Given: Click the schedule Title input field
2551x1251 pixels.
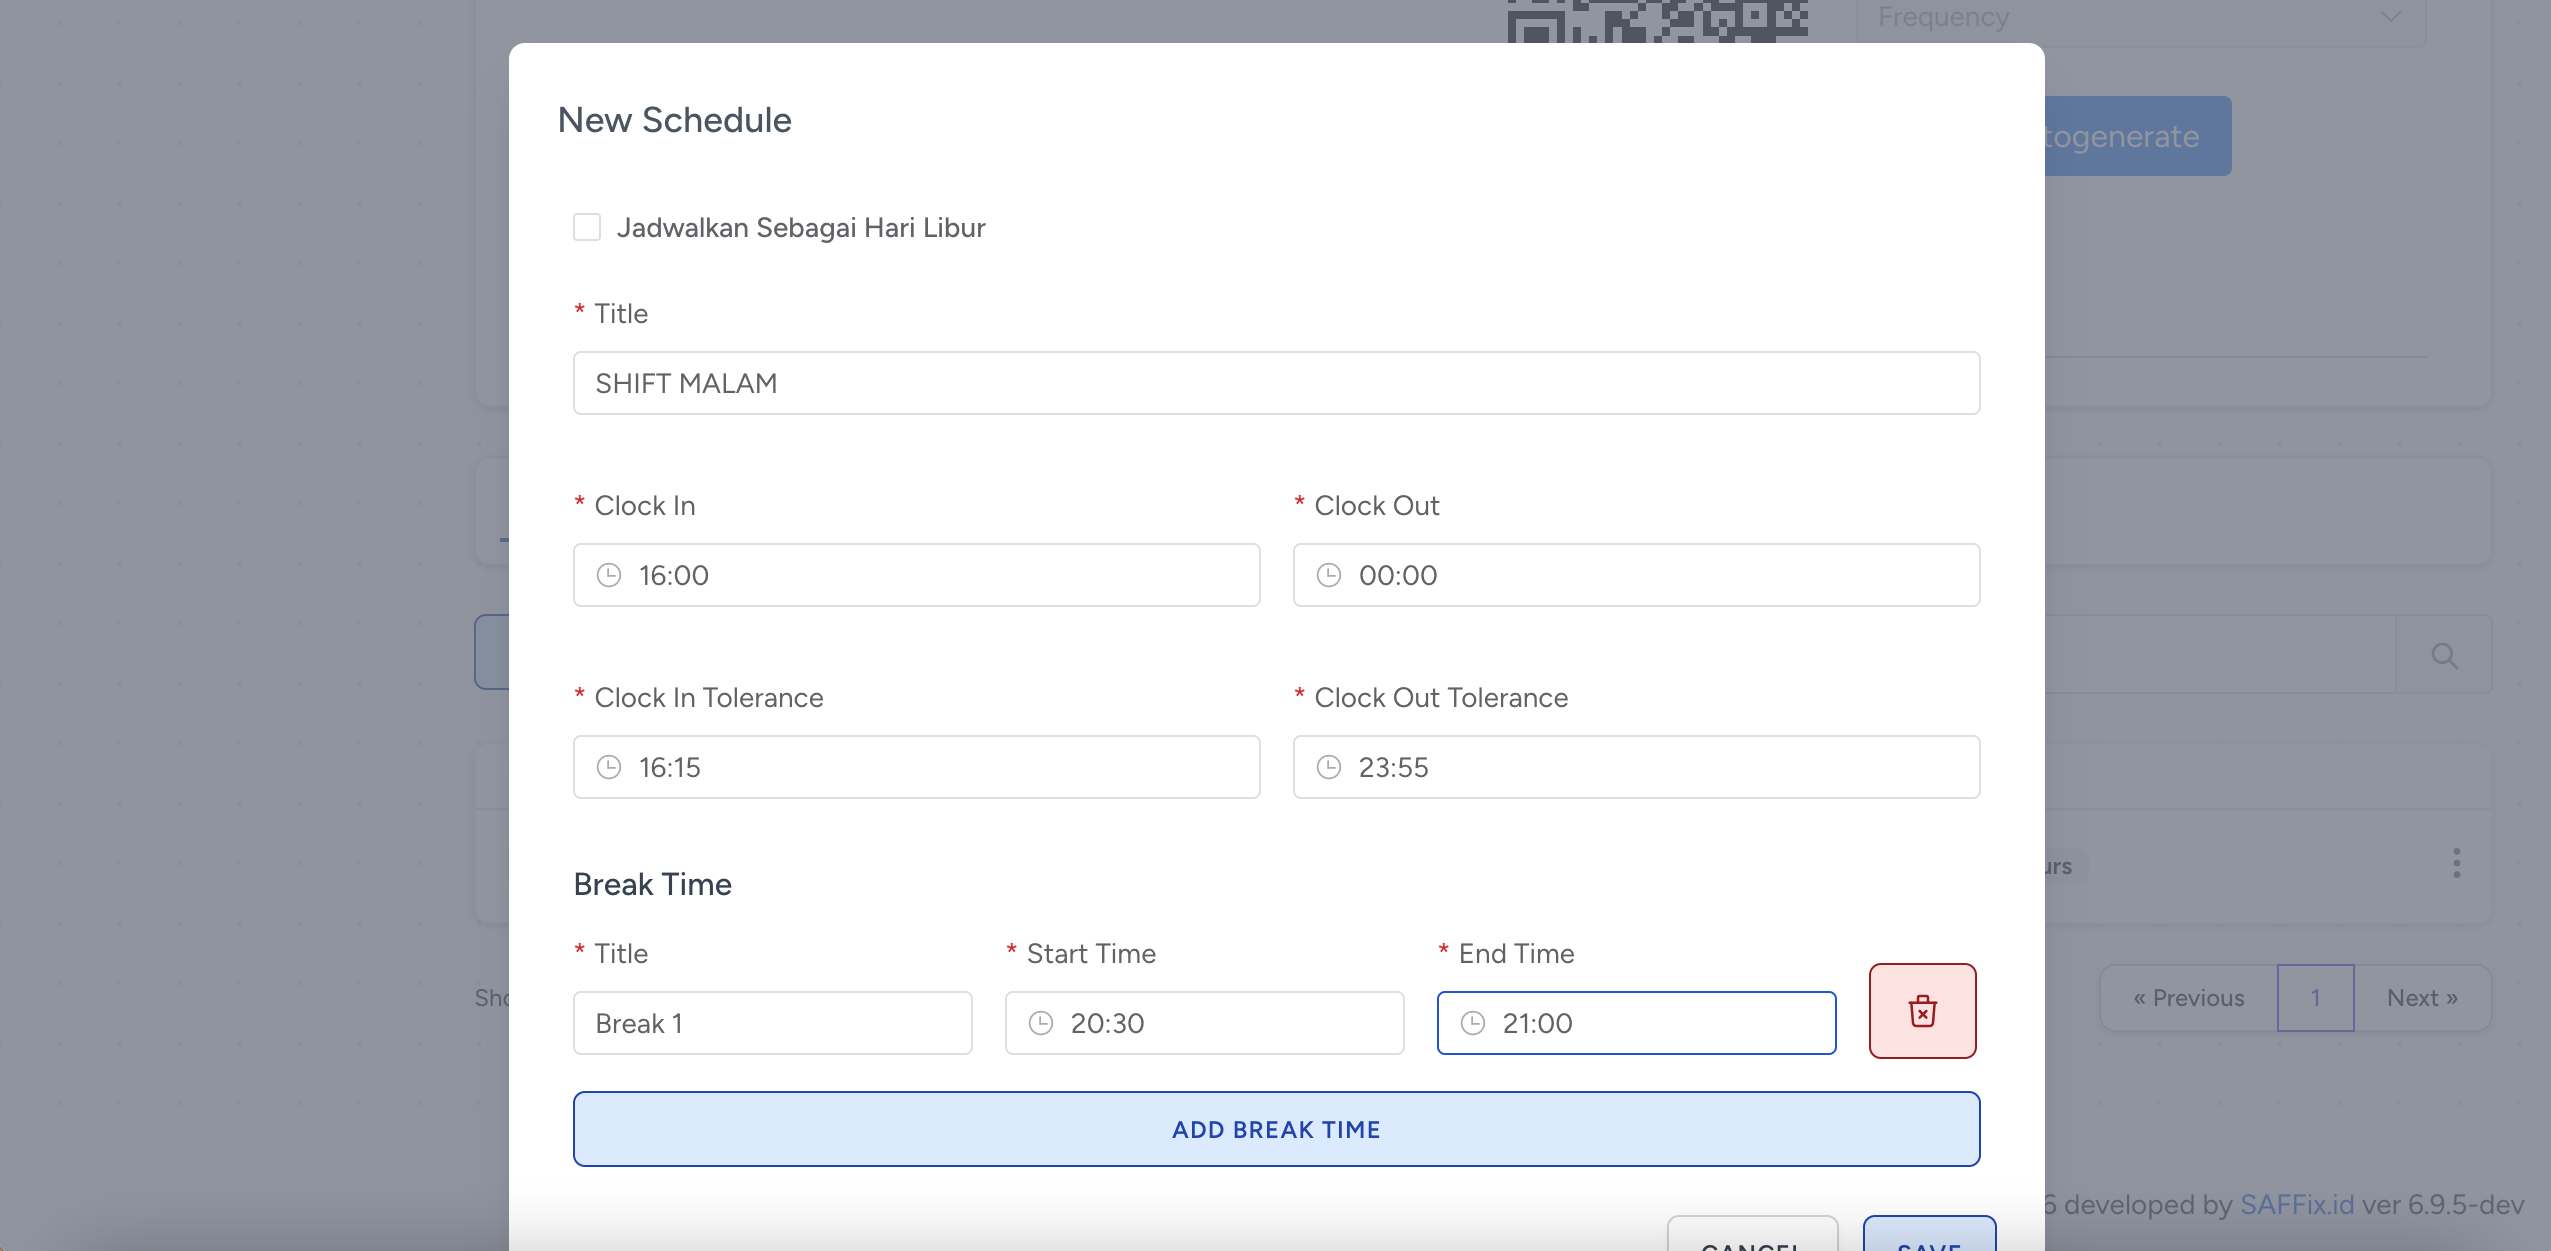Looking at the screenshot, I should tap(1276, 383).
